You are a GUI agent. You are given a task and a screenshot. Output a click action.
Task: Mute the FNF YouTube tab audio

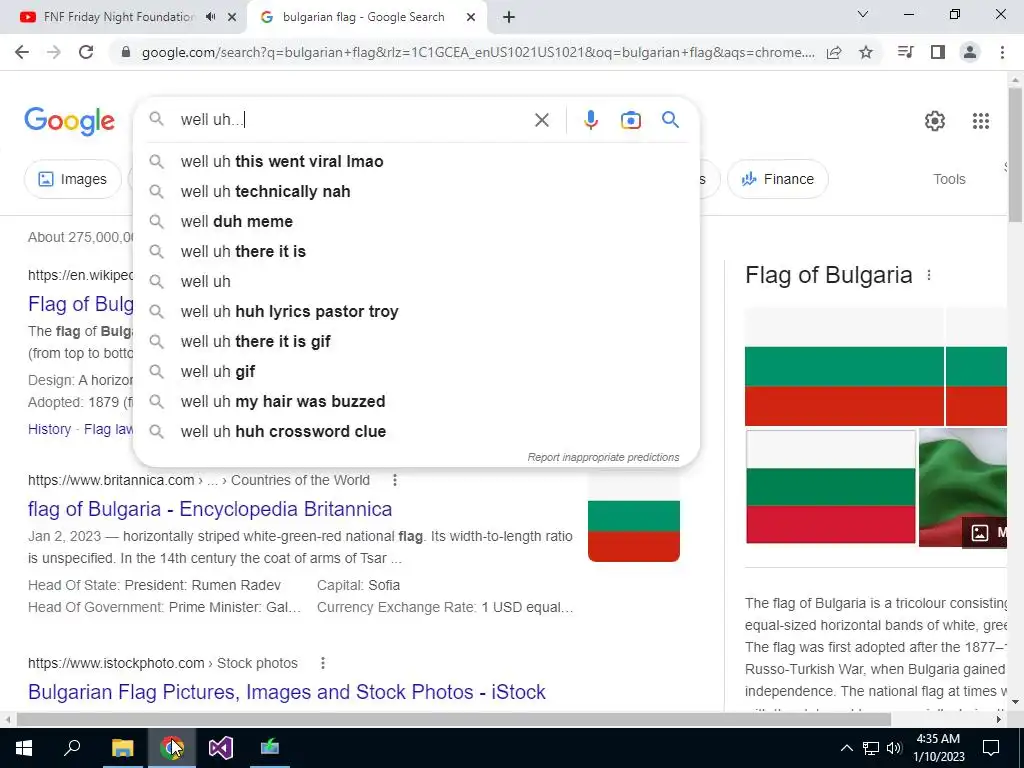(210, 17)
